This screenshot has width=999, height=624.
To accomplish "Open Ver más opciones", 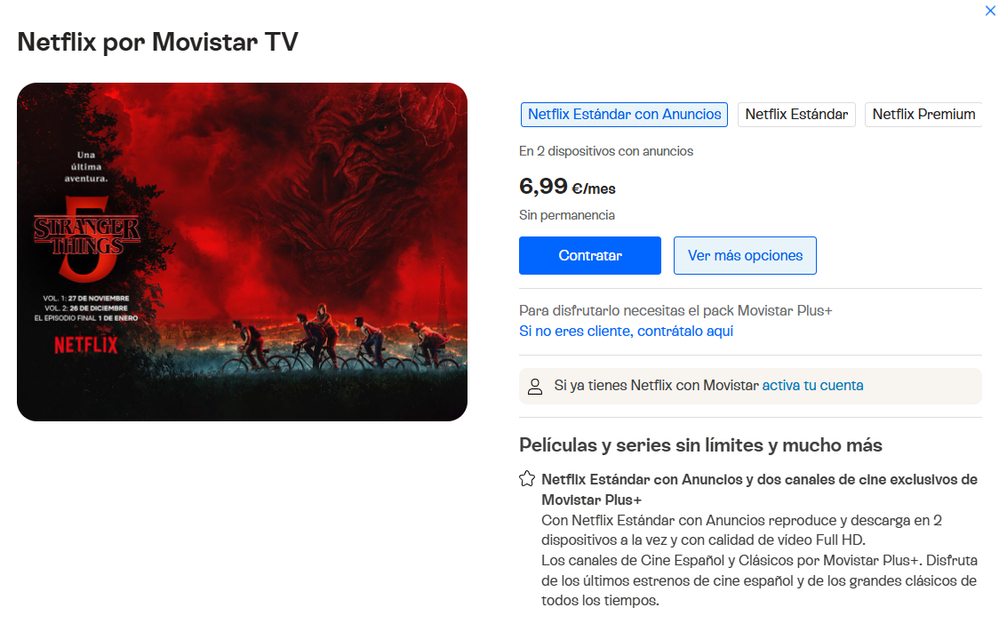I will click(745, 256).
